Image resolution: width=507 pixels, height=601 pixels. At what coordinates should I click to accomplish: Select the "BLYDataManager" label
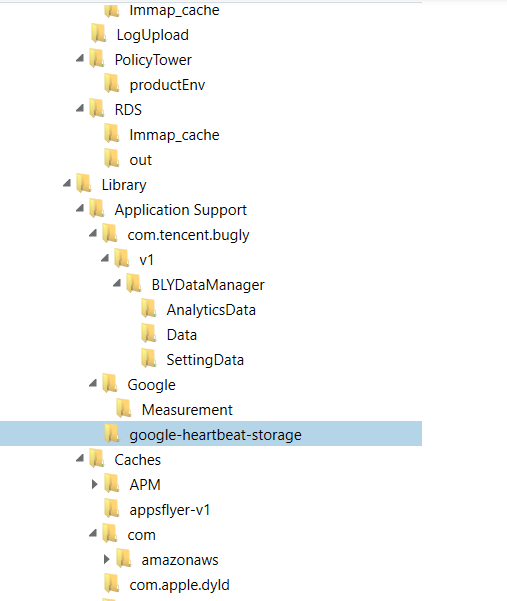208,285
